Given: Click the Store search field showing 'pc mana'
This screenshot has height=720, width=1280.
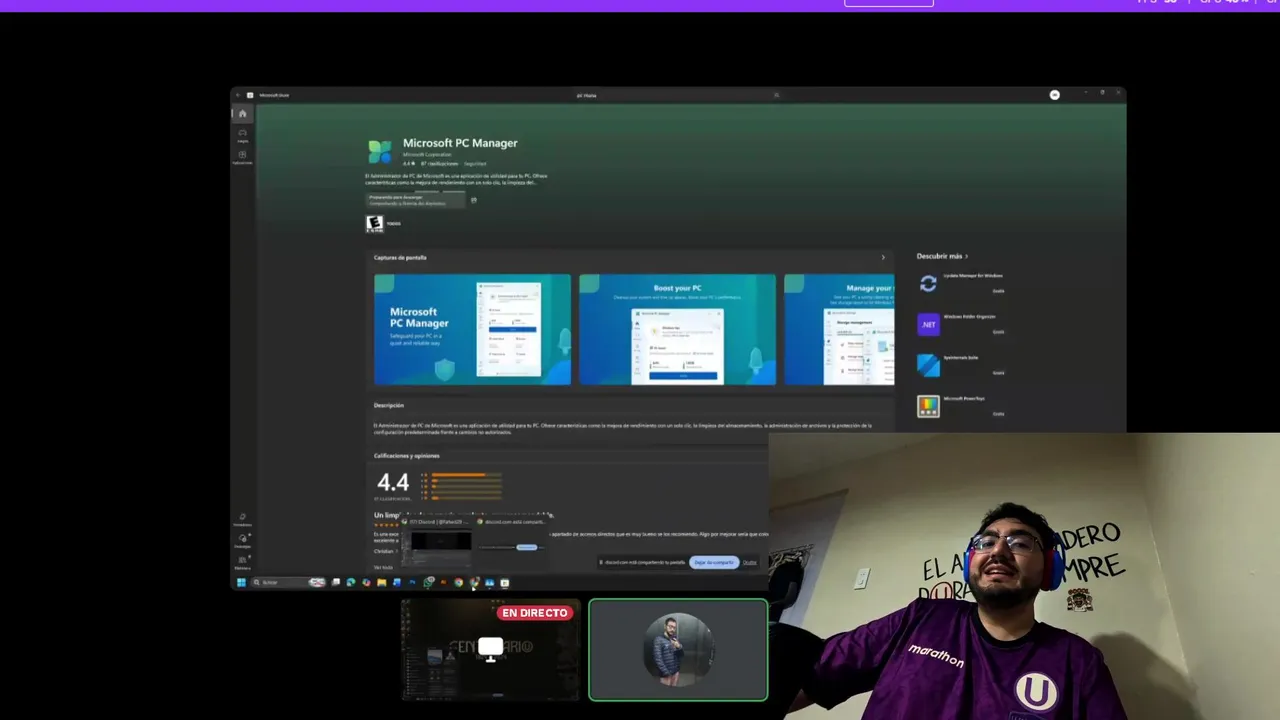Looking at the screenshot, I should (x=677, y=95).
